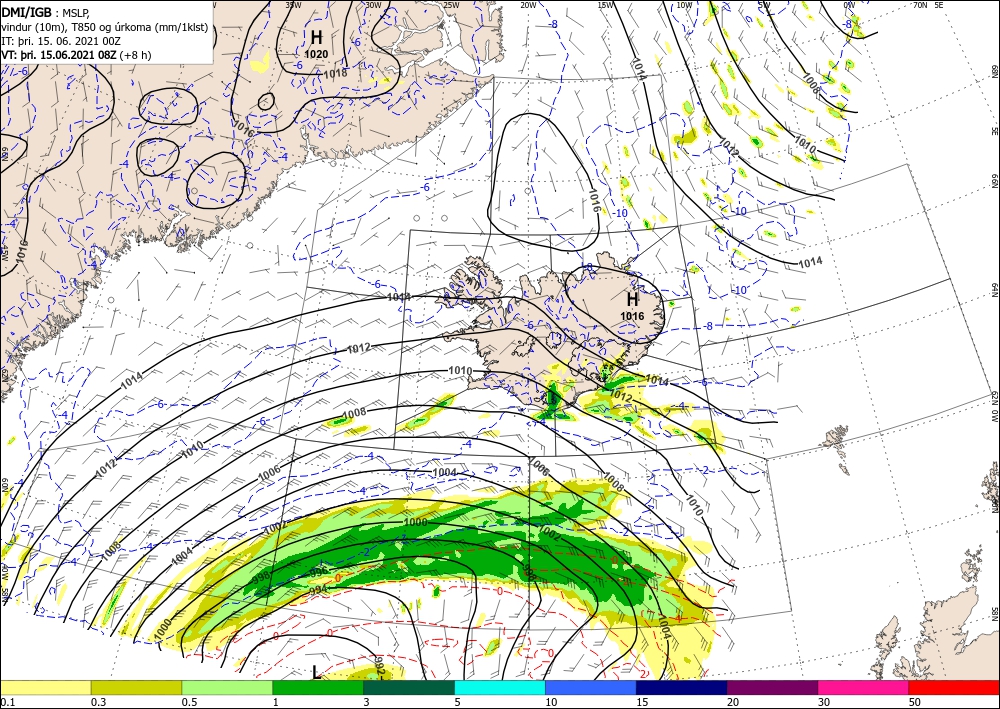This screenshot has height=709, width=1000.
Task: Click the 992 isobar label
Action: tap(379, 666)
